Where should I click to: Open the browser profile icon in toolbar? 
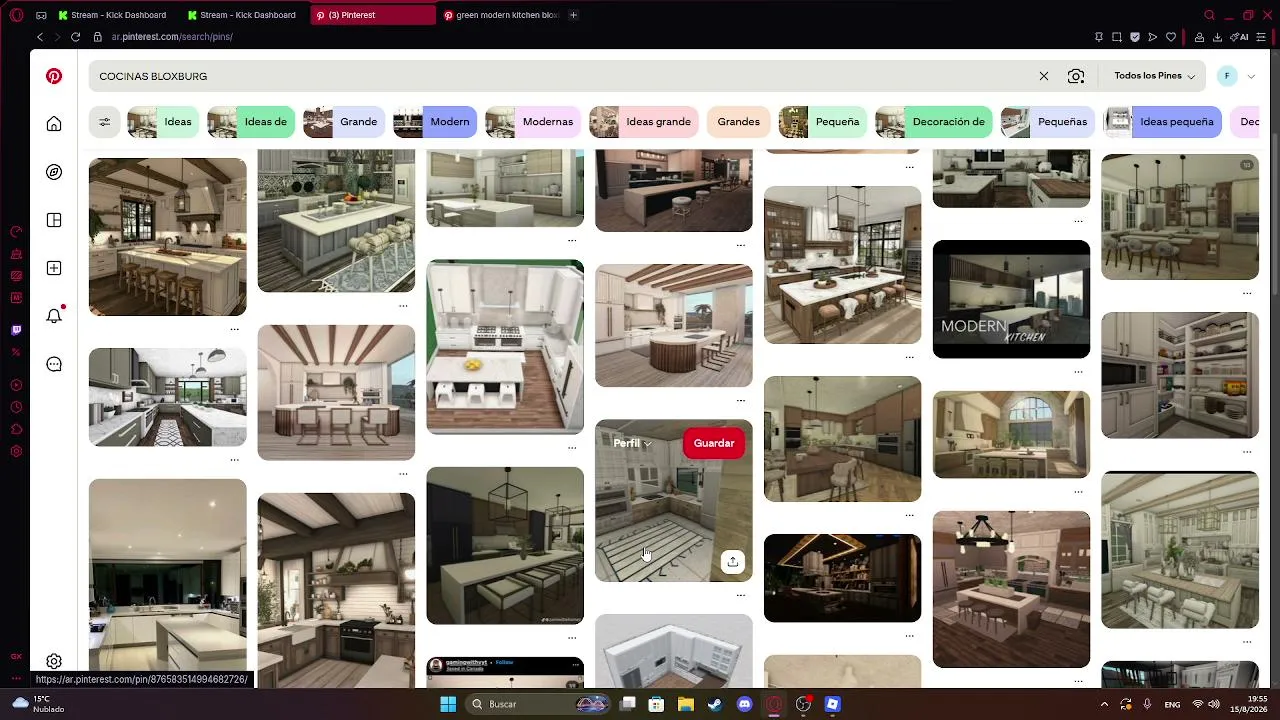coord(1199,37)
